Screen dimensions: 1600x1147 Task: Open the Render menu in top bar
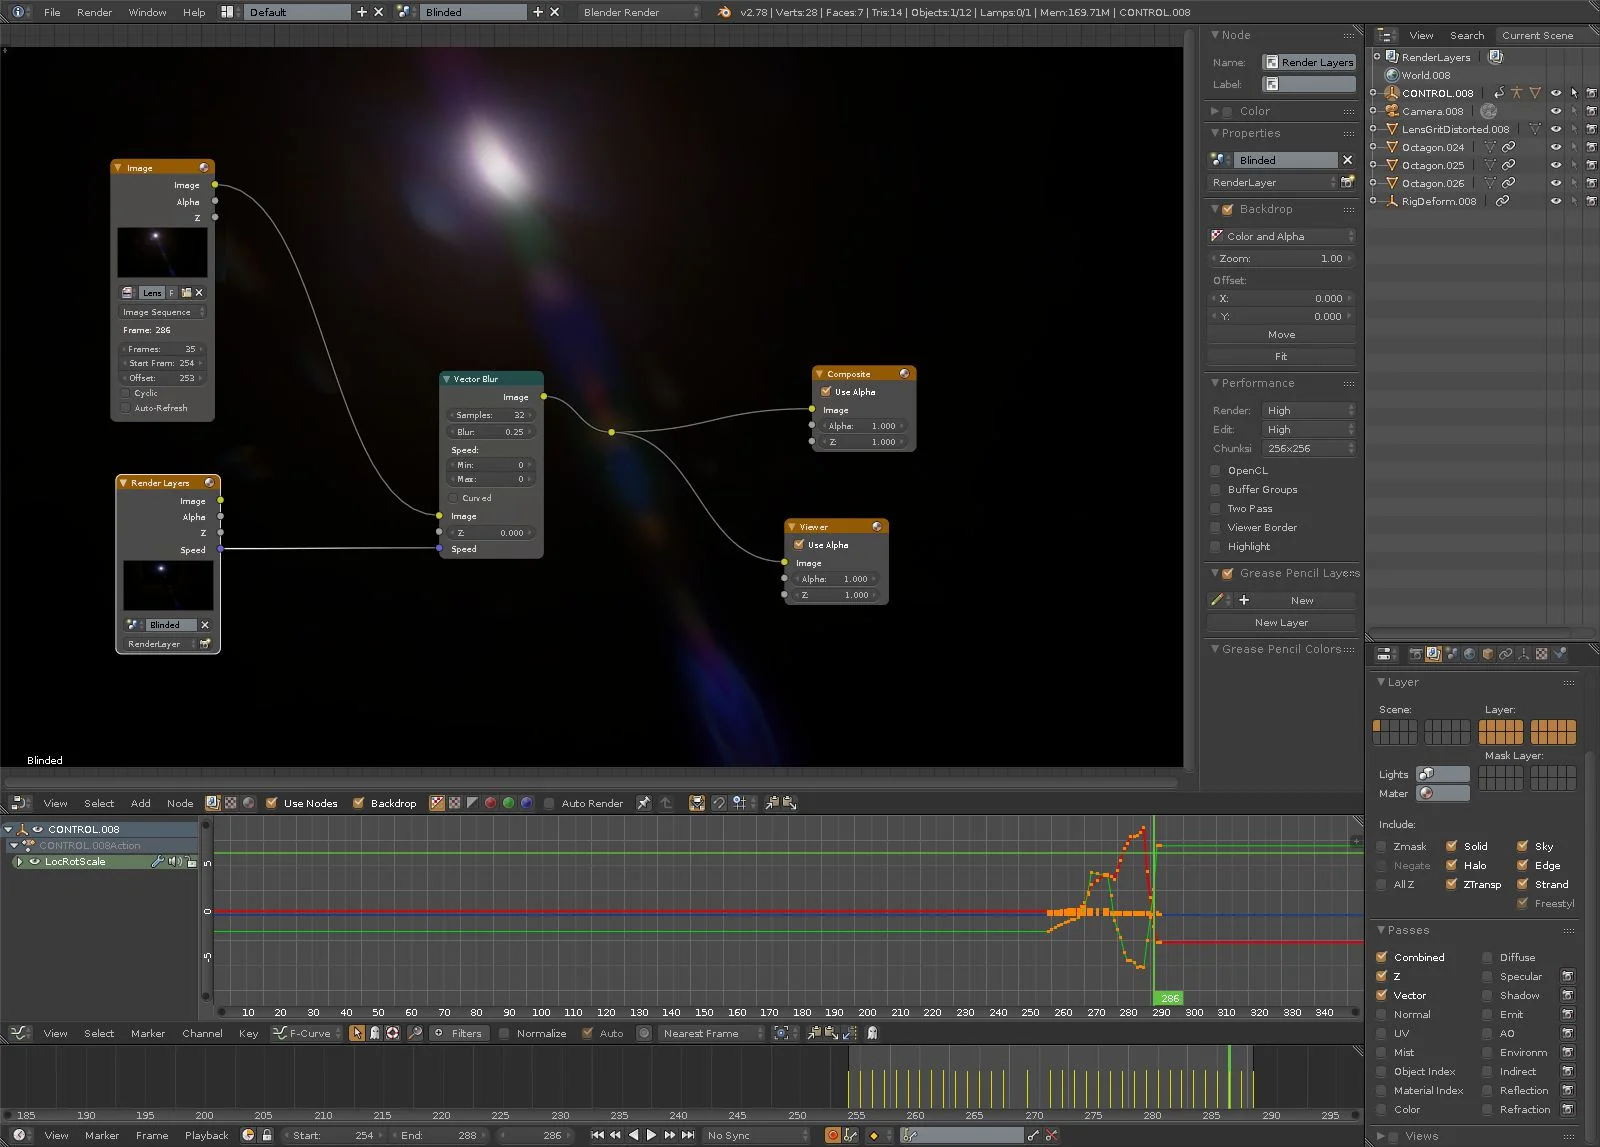(x=94, y=12)
